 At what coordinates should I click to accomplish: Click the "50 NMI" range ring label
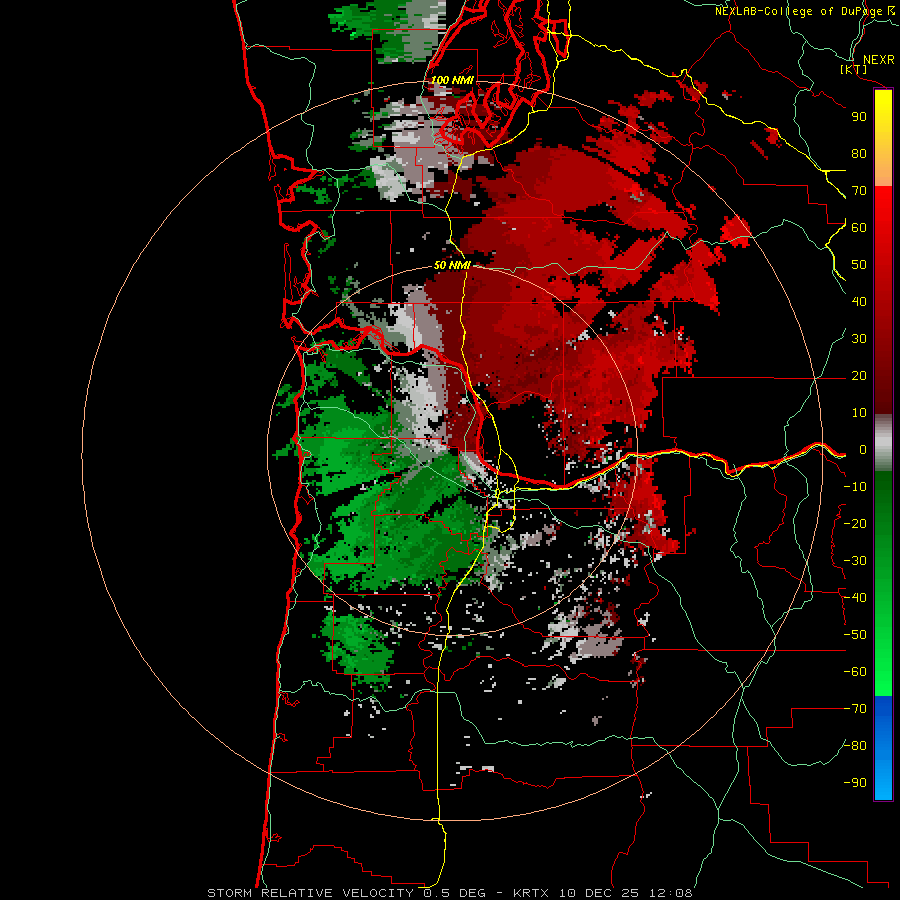click(452, 265)
